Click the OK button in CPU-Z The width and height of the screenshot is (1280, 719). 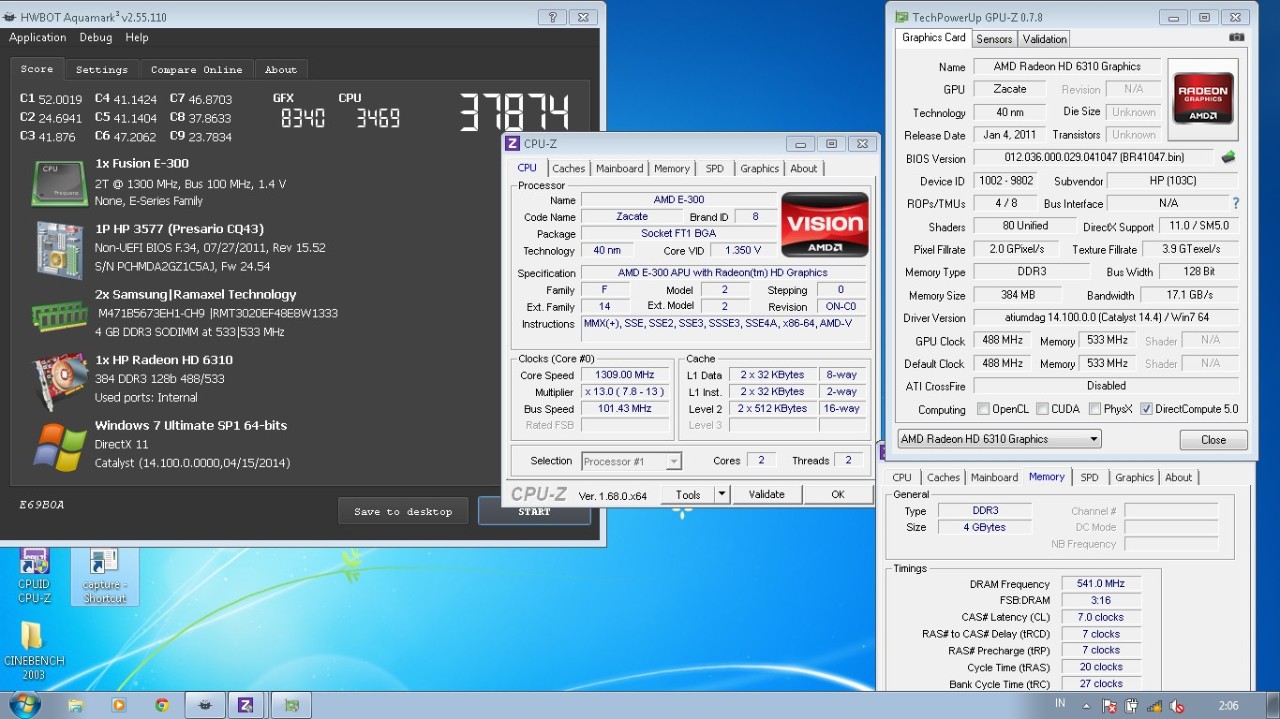(x=838, y=494)
